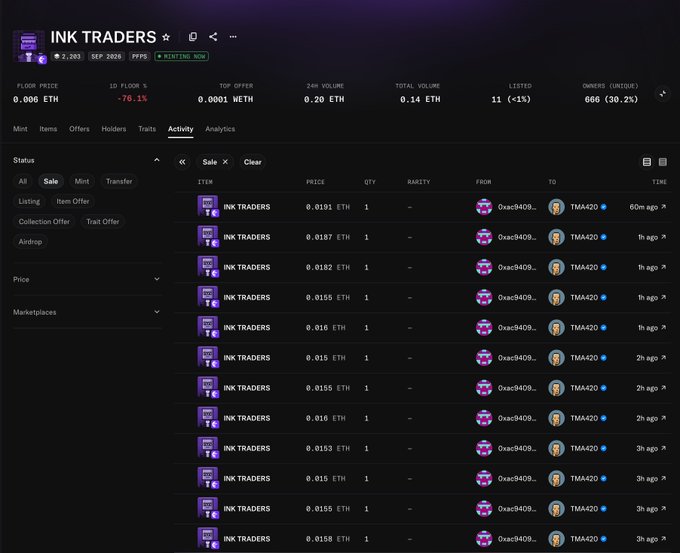Switch to comfortable list view icon
This screenshot has width=680, height=553.
pyautogui.click(x=647, y=162)
